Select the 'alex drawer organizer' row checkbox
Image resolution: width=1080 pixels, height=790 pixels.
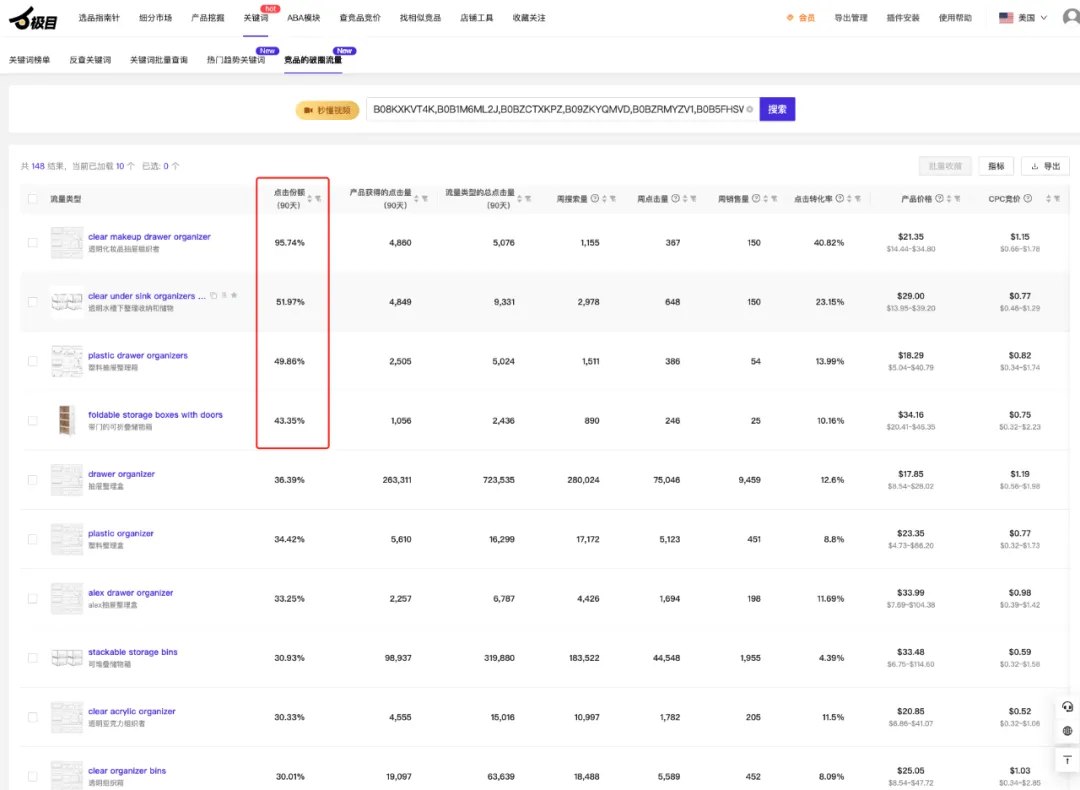pos(32,599)
